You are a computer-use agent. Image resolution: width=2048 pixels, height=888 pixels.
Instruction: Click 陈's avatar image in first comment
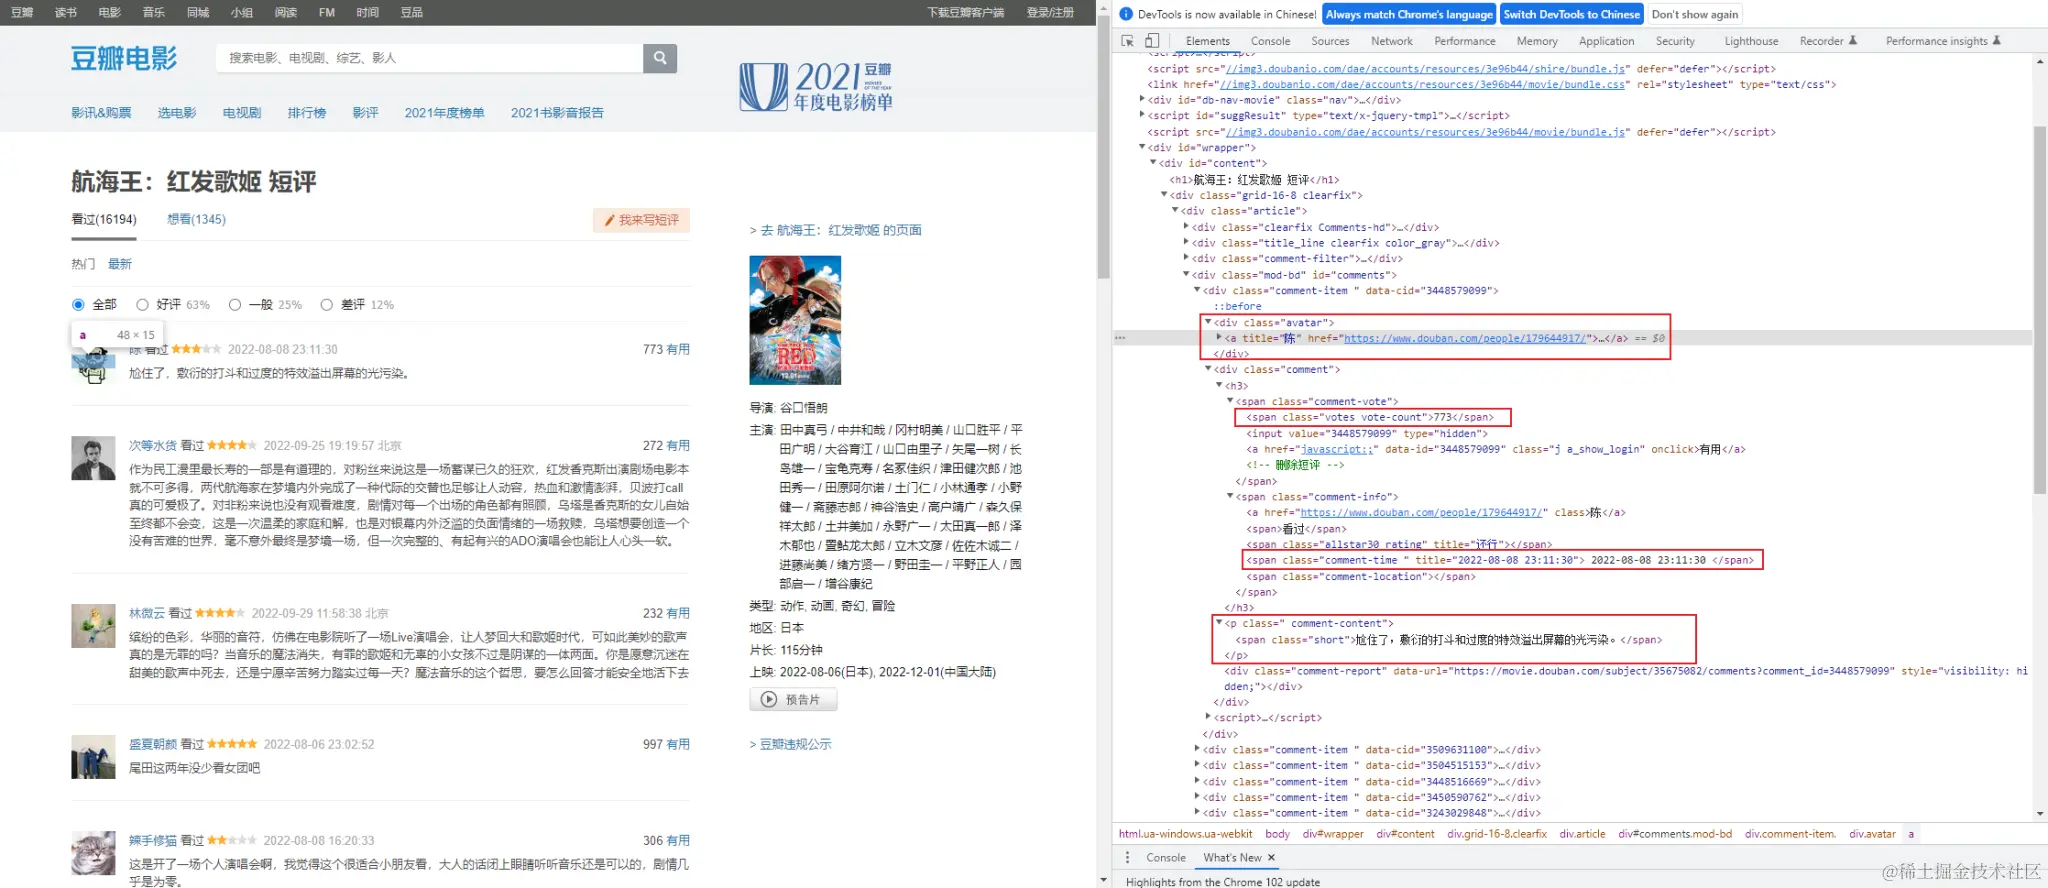pos(94,366)
